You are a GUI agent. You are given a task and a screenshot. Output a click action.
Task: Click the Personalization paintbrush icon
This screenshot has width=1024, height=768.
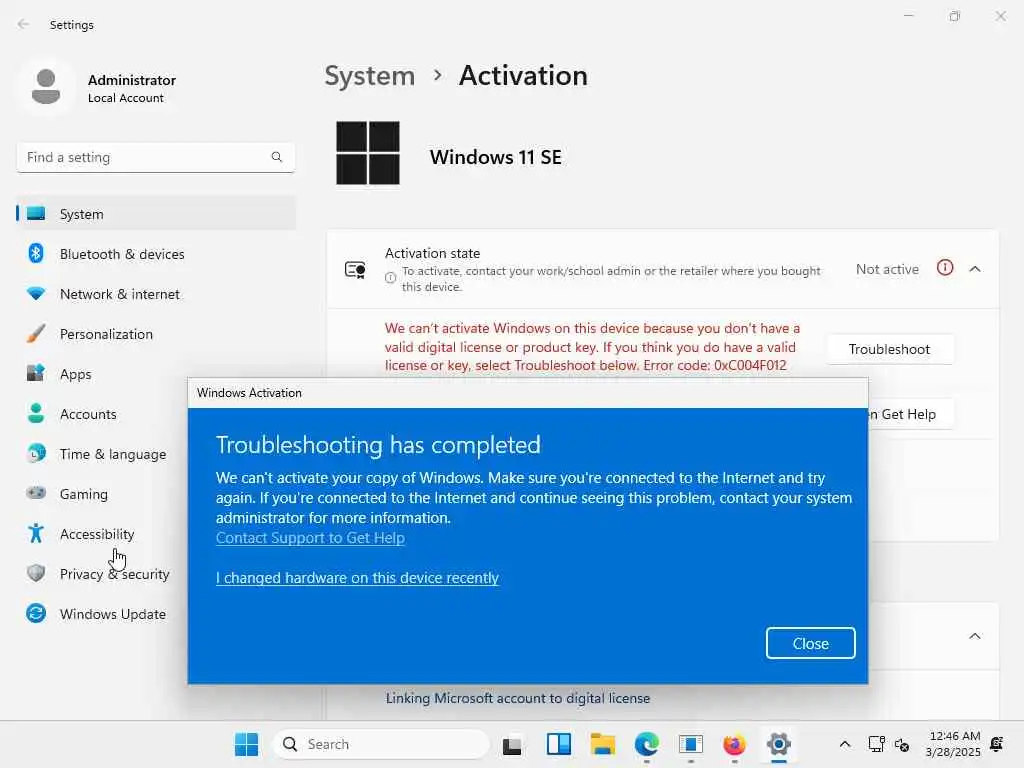point(36,334)
